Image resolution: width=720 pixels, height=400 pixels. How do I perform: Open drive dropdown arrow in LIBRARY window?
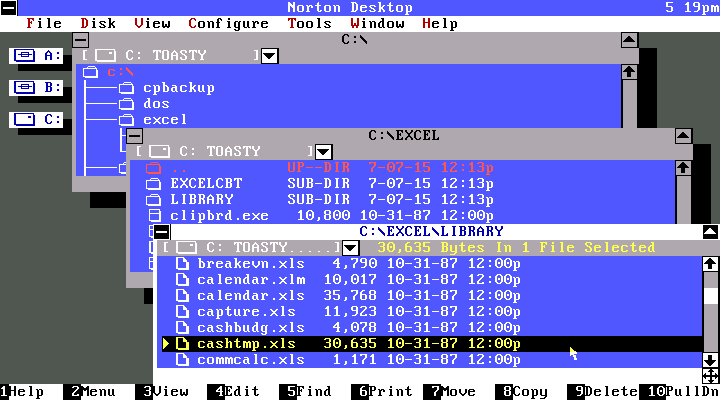pyautogui.click(x=350, y=248)
